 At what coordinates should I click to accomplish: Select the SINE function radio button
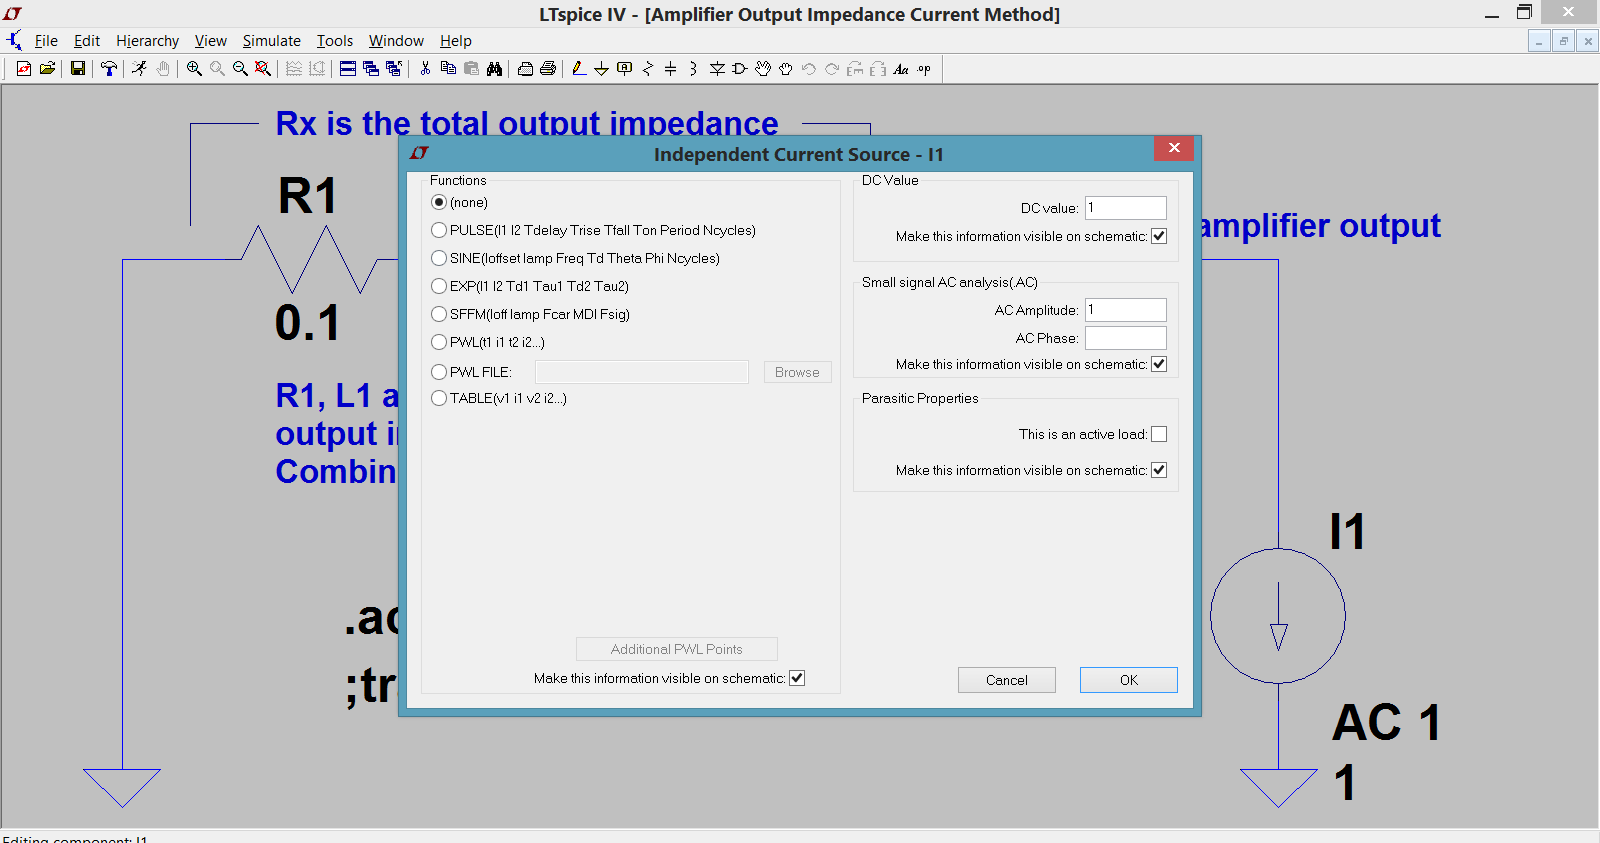[x=439, y=258]
